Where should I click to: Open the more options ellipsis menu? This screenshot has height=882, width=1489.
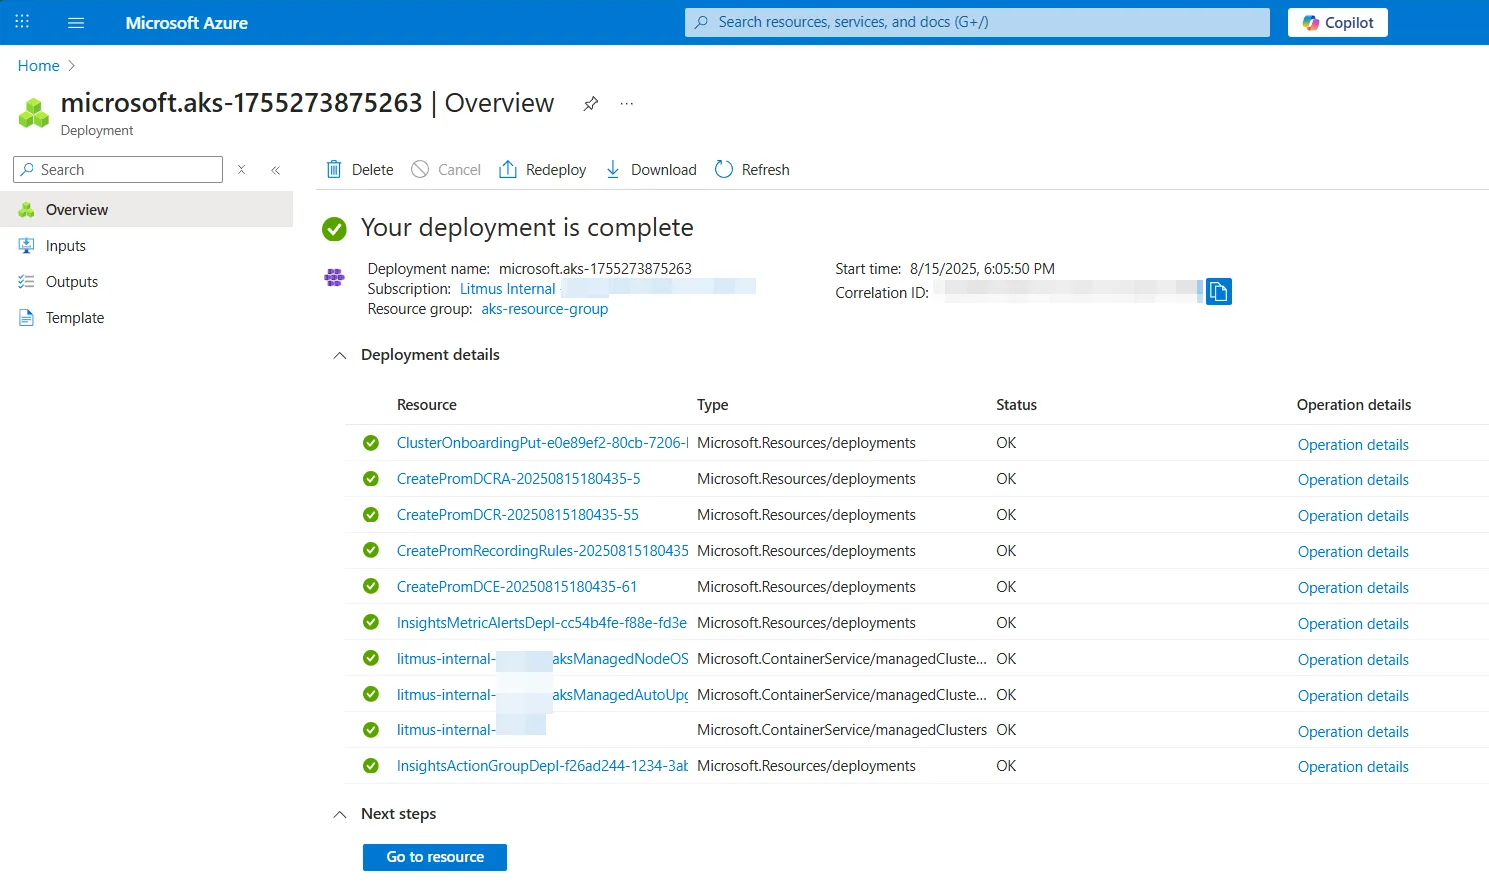click(x=627, y=104)
